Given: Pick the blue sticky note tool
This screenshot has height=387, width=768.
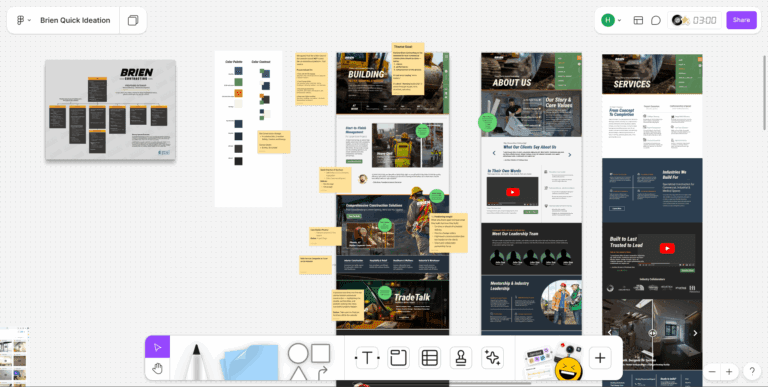Looking at the screenshot, I should pyautogui.click(x=250, y=362).
